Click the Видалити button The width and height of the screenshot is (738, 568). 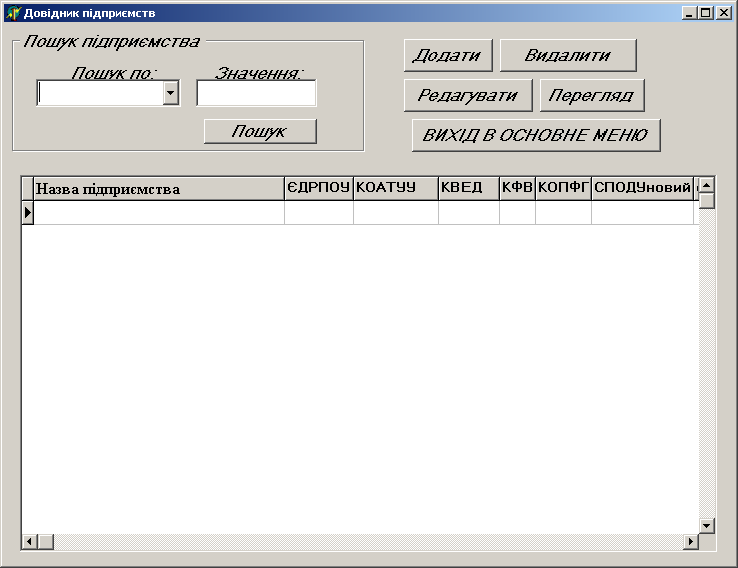[568, 56]
